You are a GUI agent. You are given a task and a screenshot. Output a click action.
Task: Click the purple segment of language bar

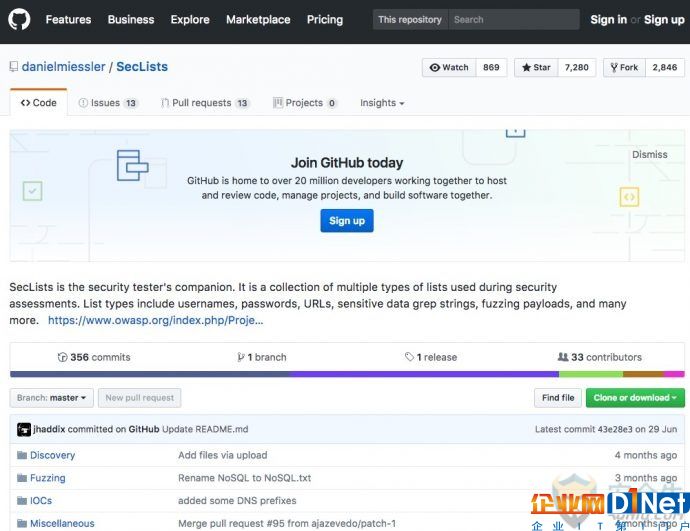[424, 374]
